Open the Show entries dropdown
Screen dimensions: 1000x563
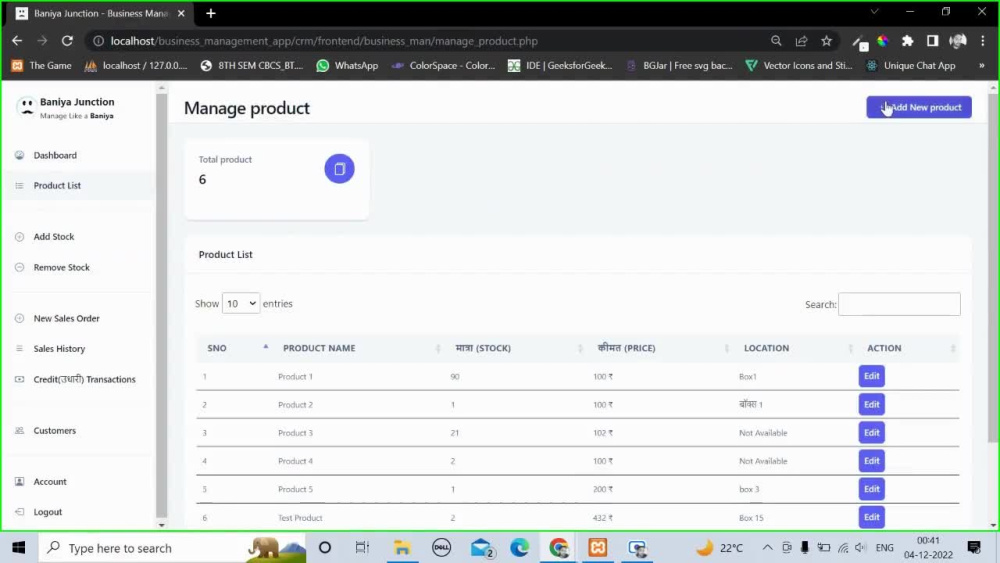[x=240, y=303]
